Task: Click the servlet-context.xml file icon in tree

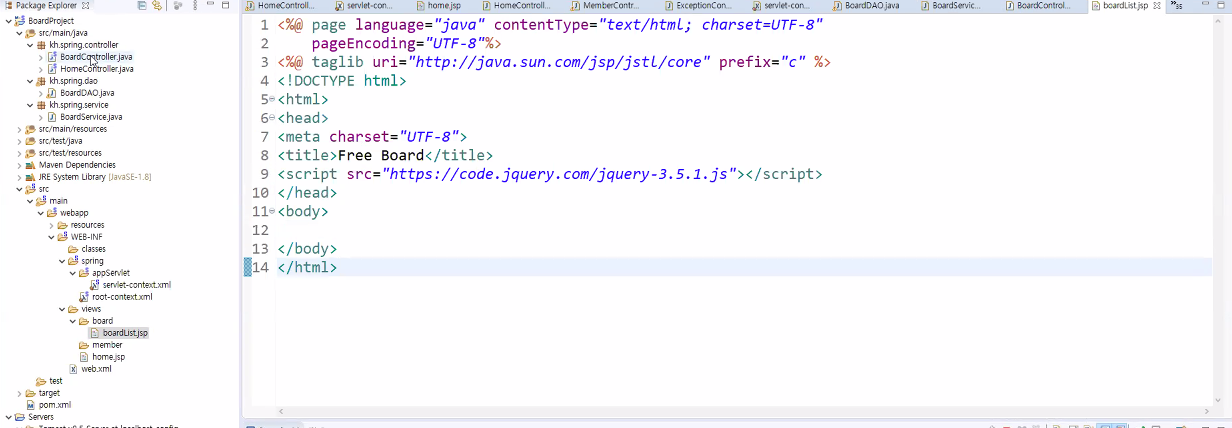Action: pyautogui.click(x=95, y=285)
